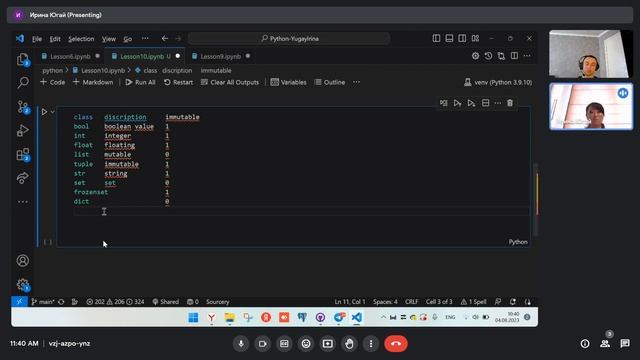The height and width of the screenshot is (360, 640).
Task: Expand the run cell options arrow
Action: click(53, 112)
